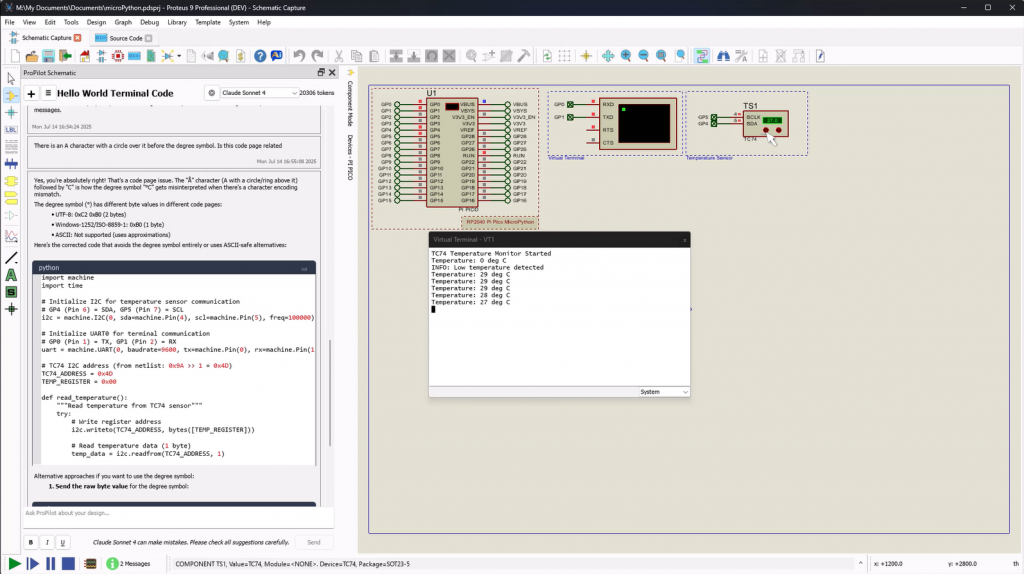This screenshot has height=574, width=1024.
Task: Pause the running simulation
Action: click(x=50, y=564)
